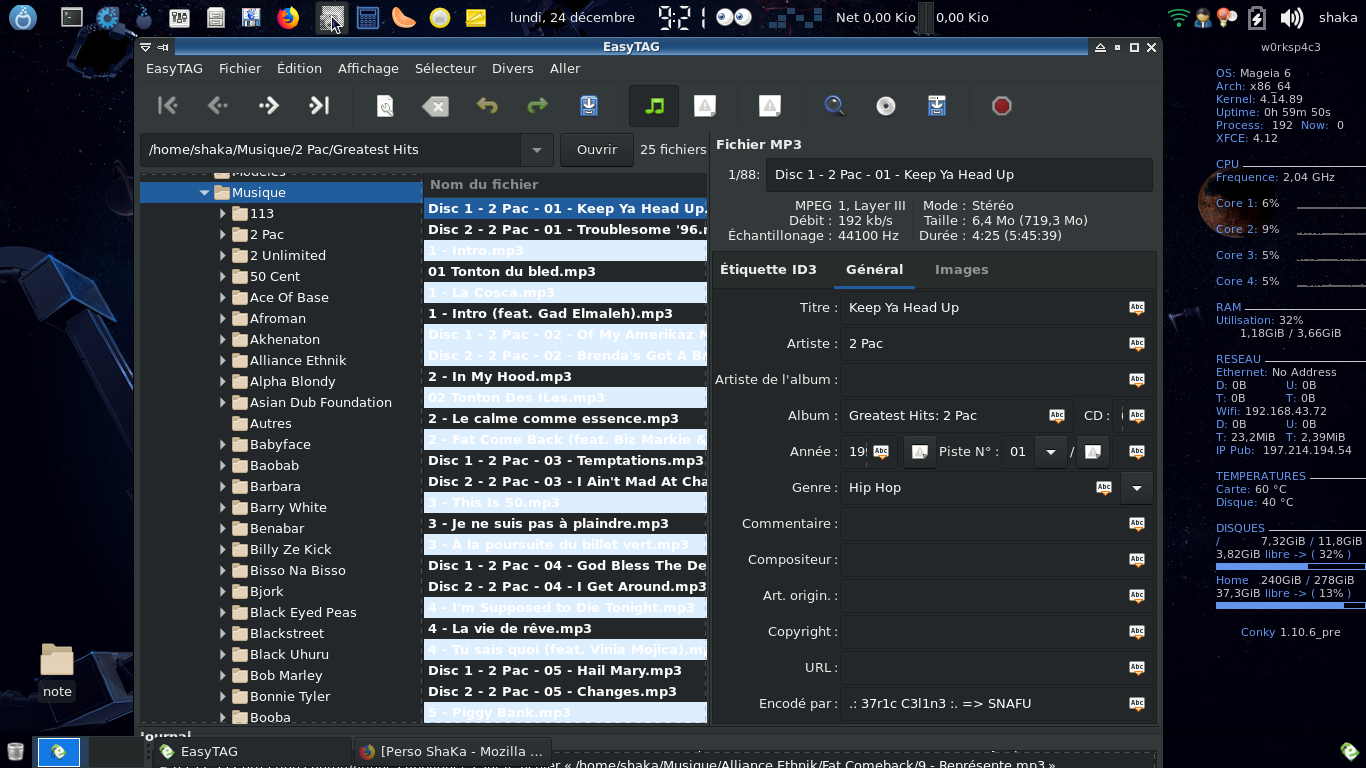Open the note folder on desktop
This screenshot has width=1366, height=768.
57,671
